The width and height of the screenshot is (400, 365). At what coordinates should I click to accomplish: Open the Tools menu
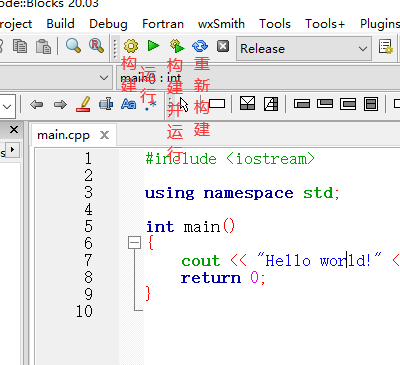point(275,24)
